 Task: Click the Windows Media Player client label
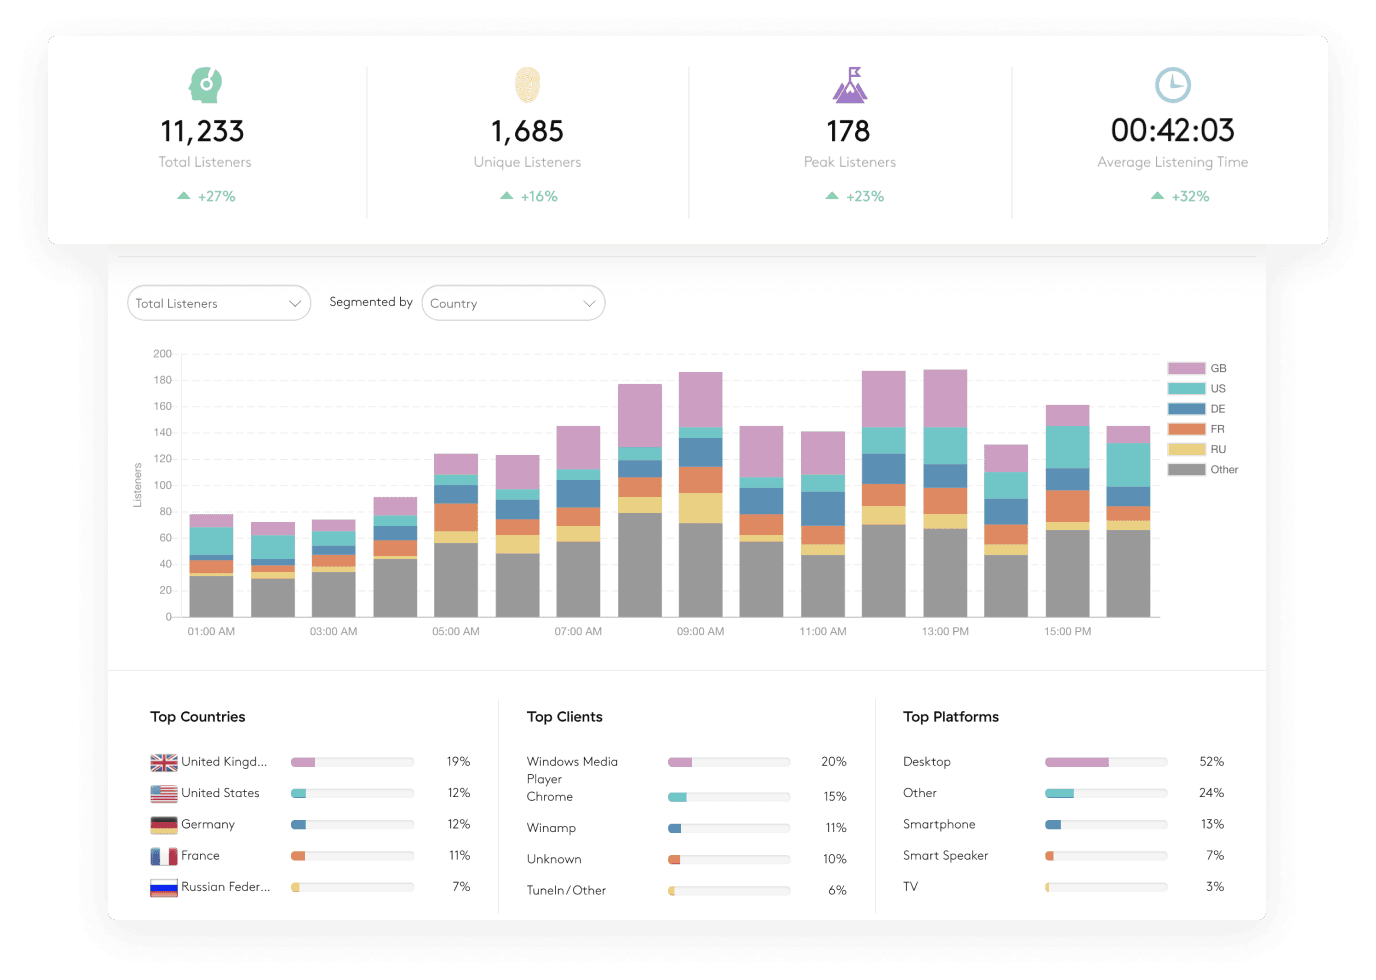pos(572,770)
